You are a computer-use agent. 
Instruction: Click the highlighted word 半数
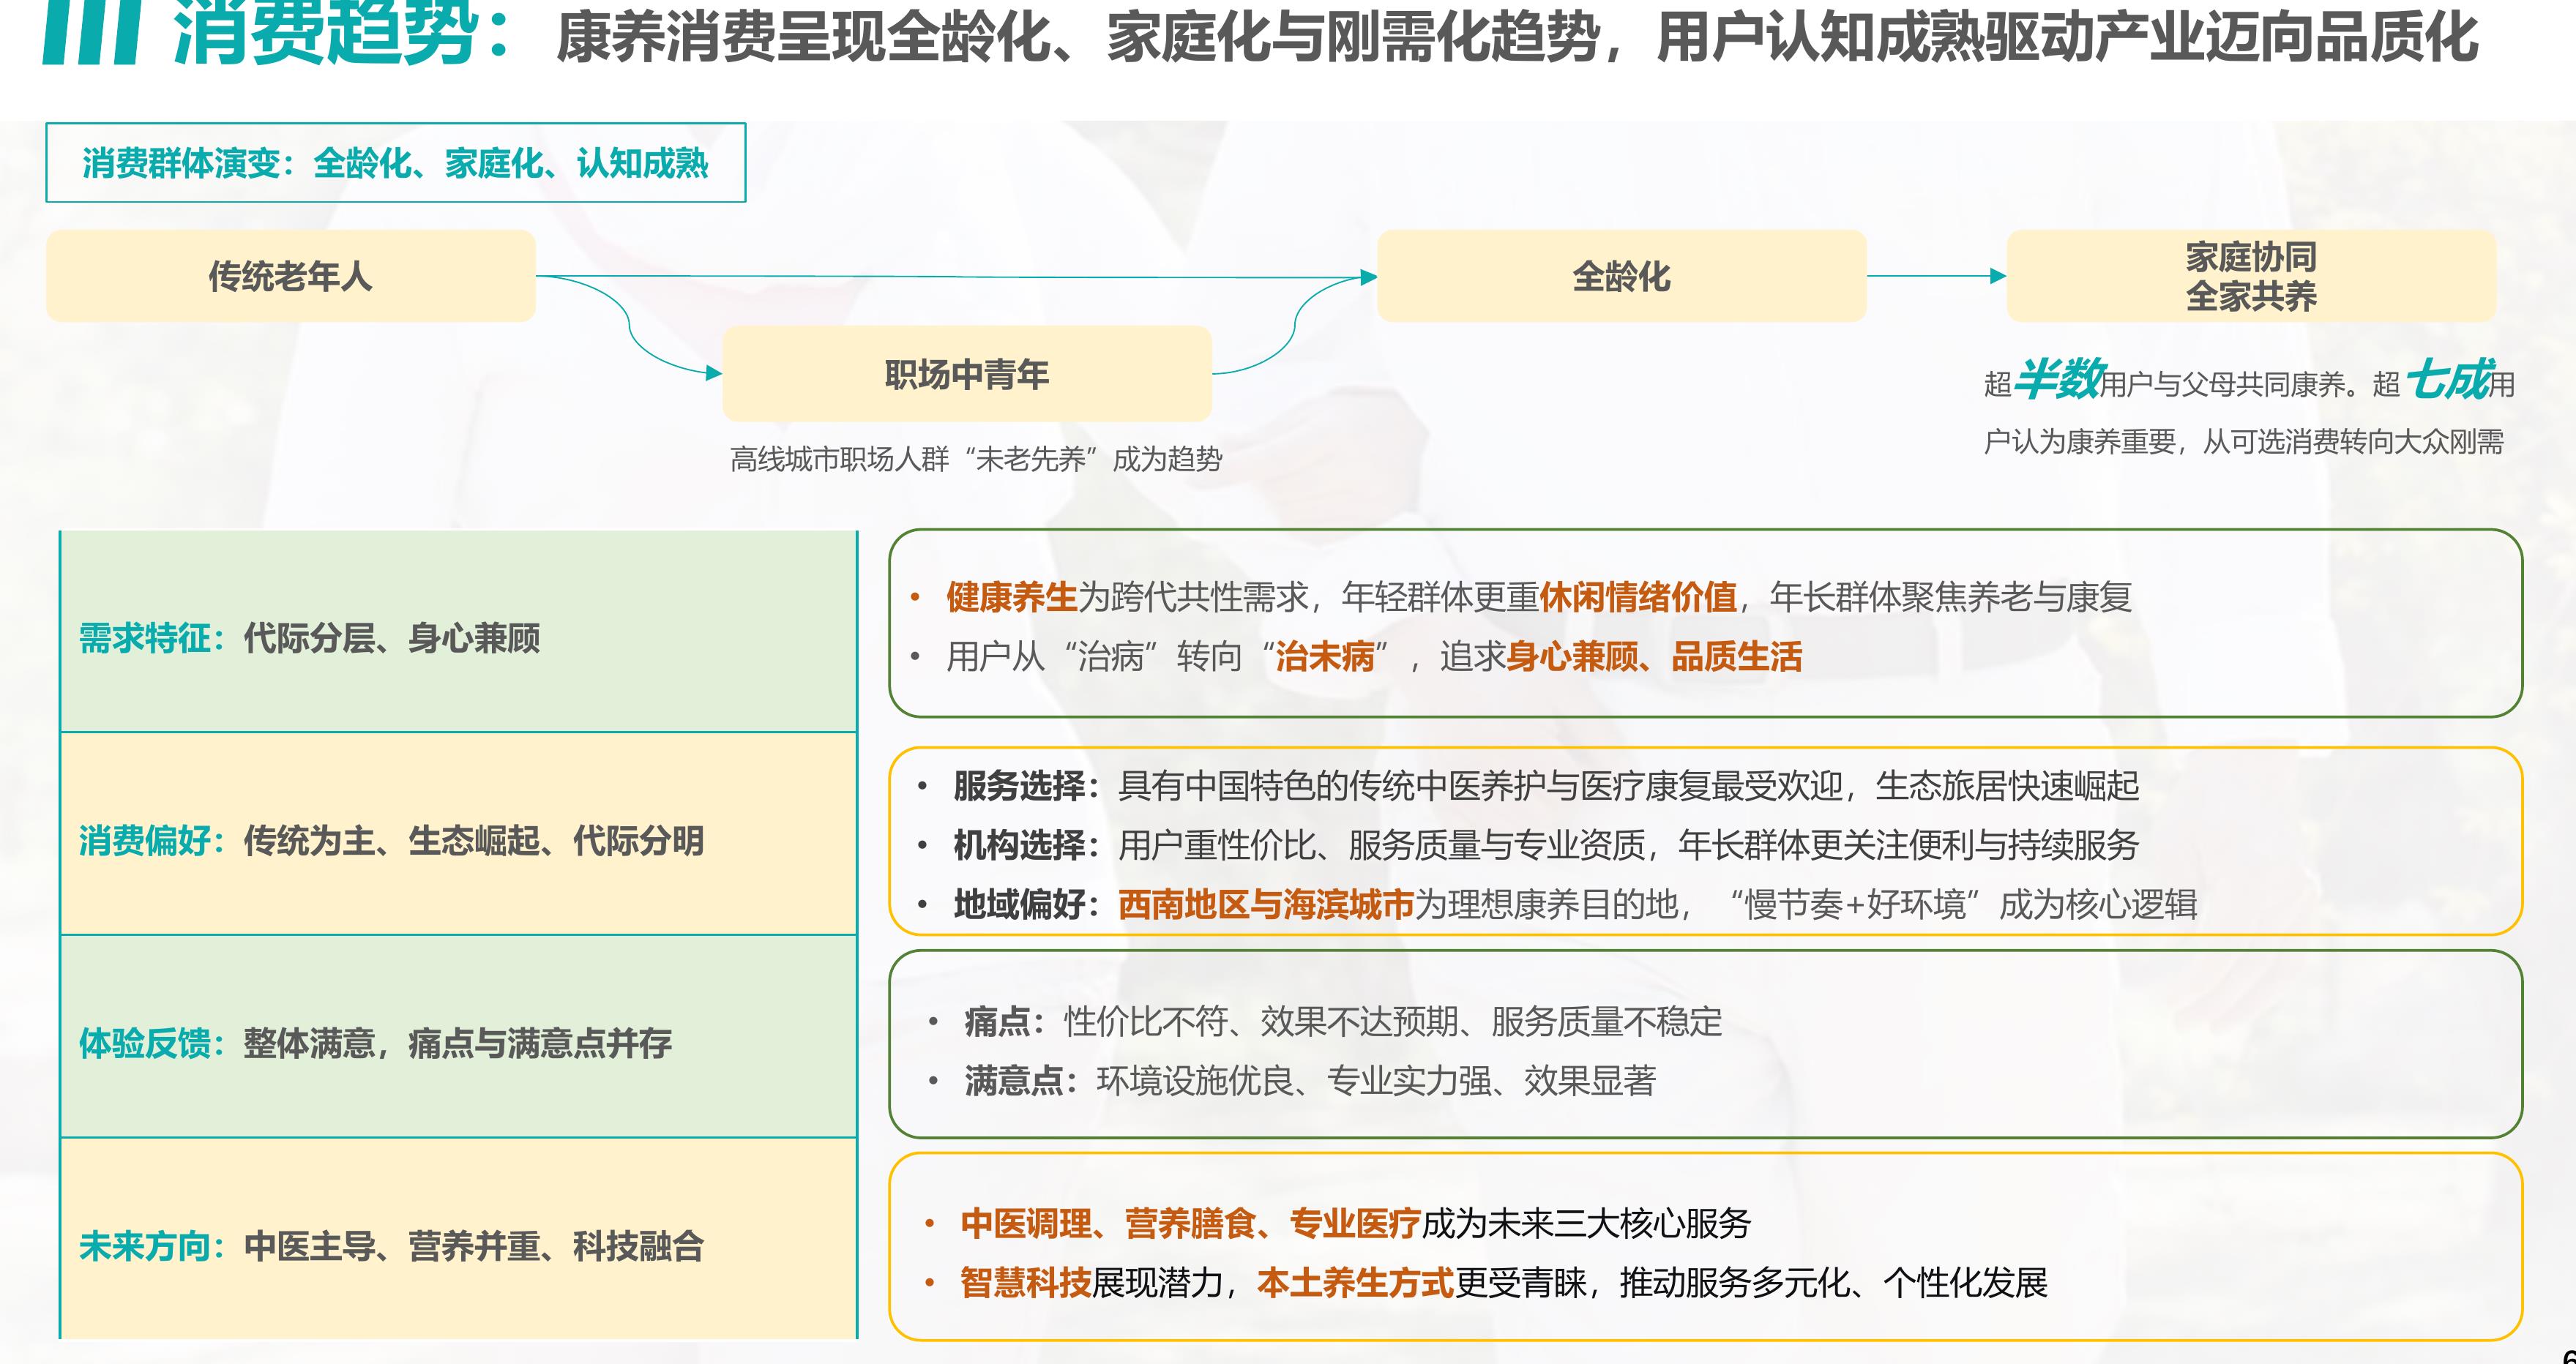click(x=2058, y=380)
